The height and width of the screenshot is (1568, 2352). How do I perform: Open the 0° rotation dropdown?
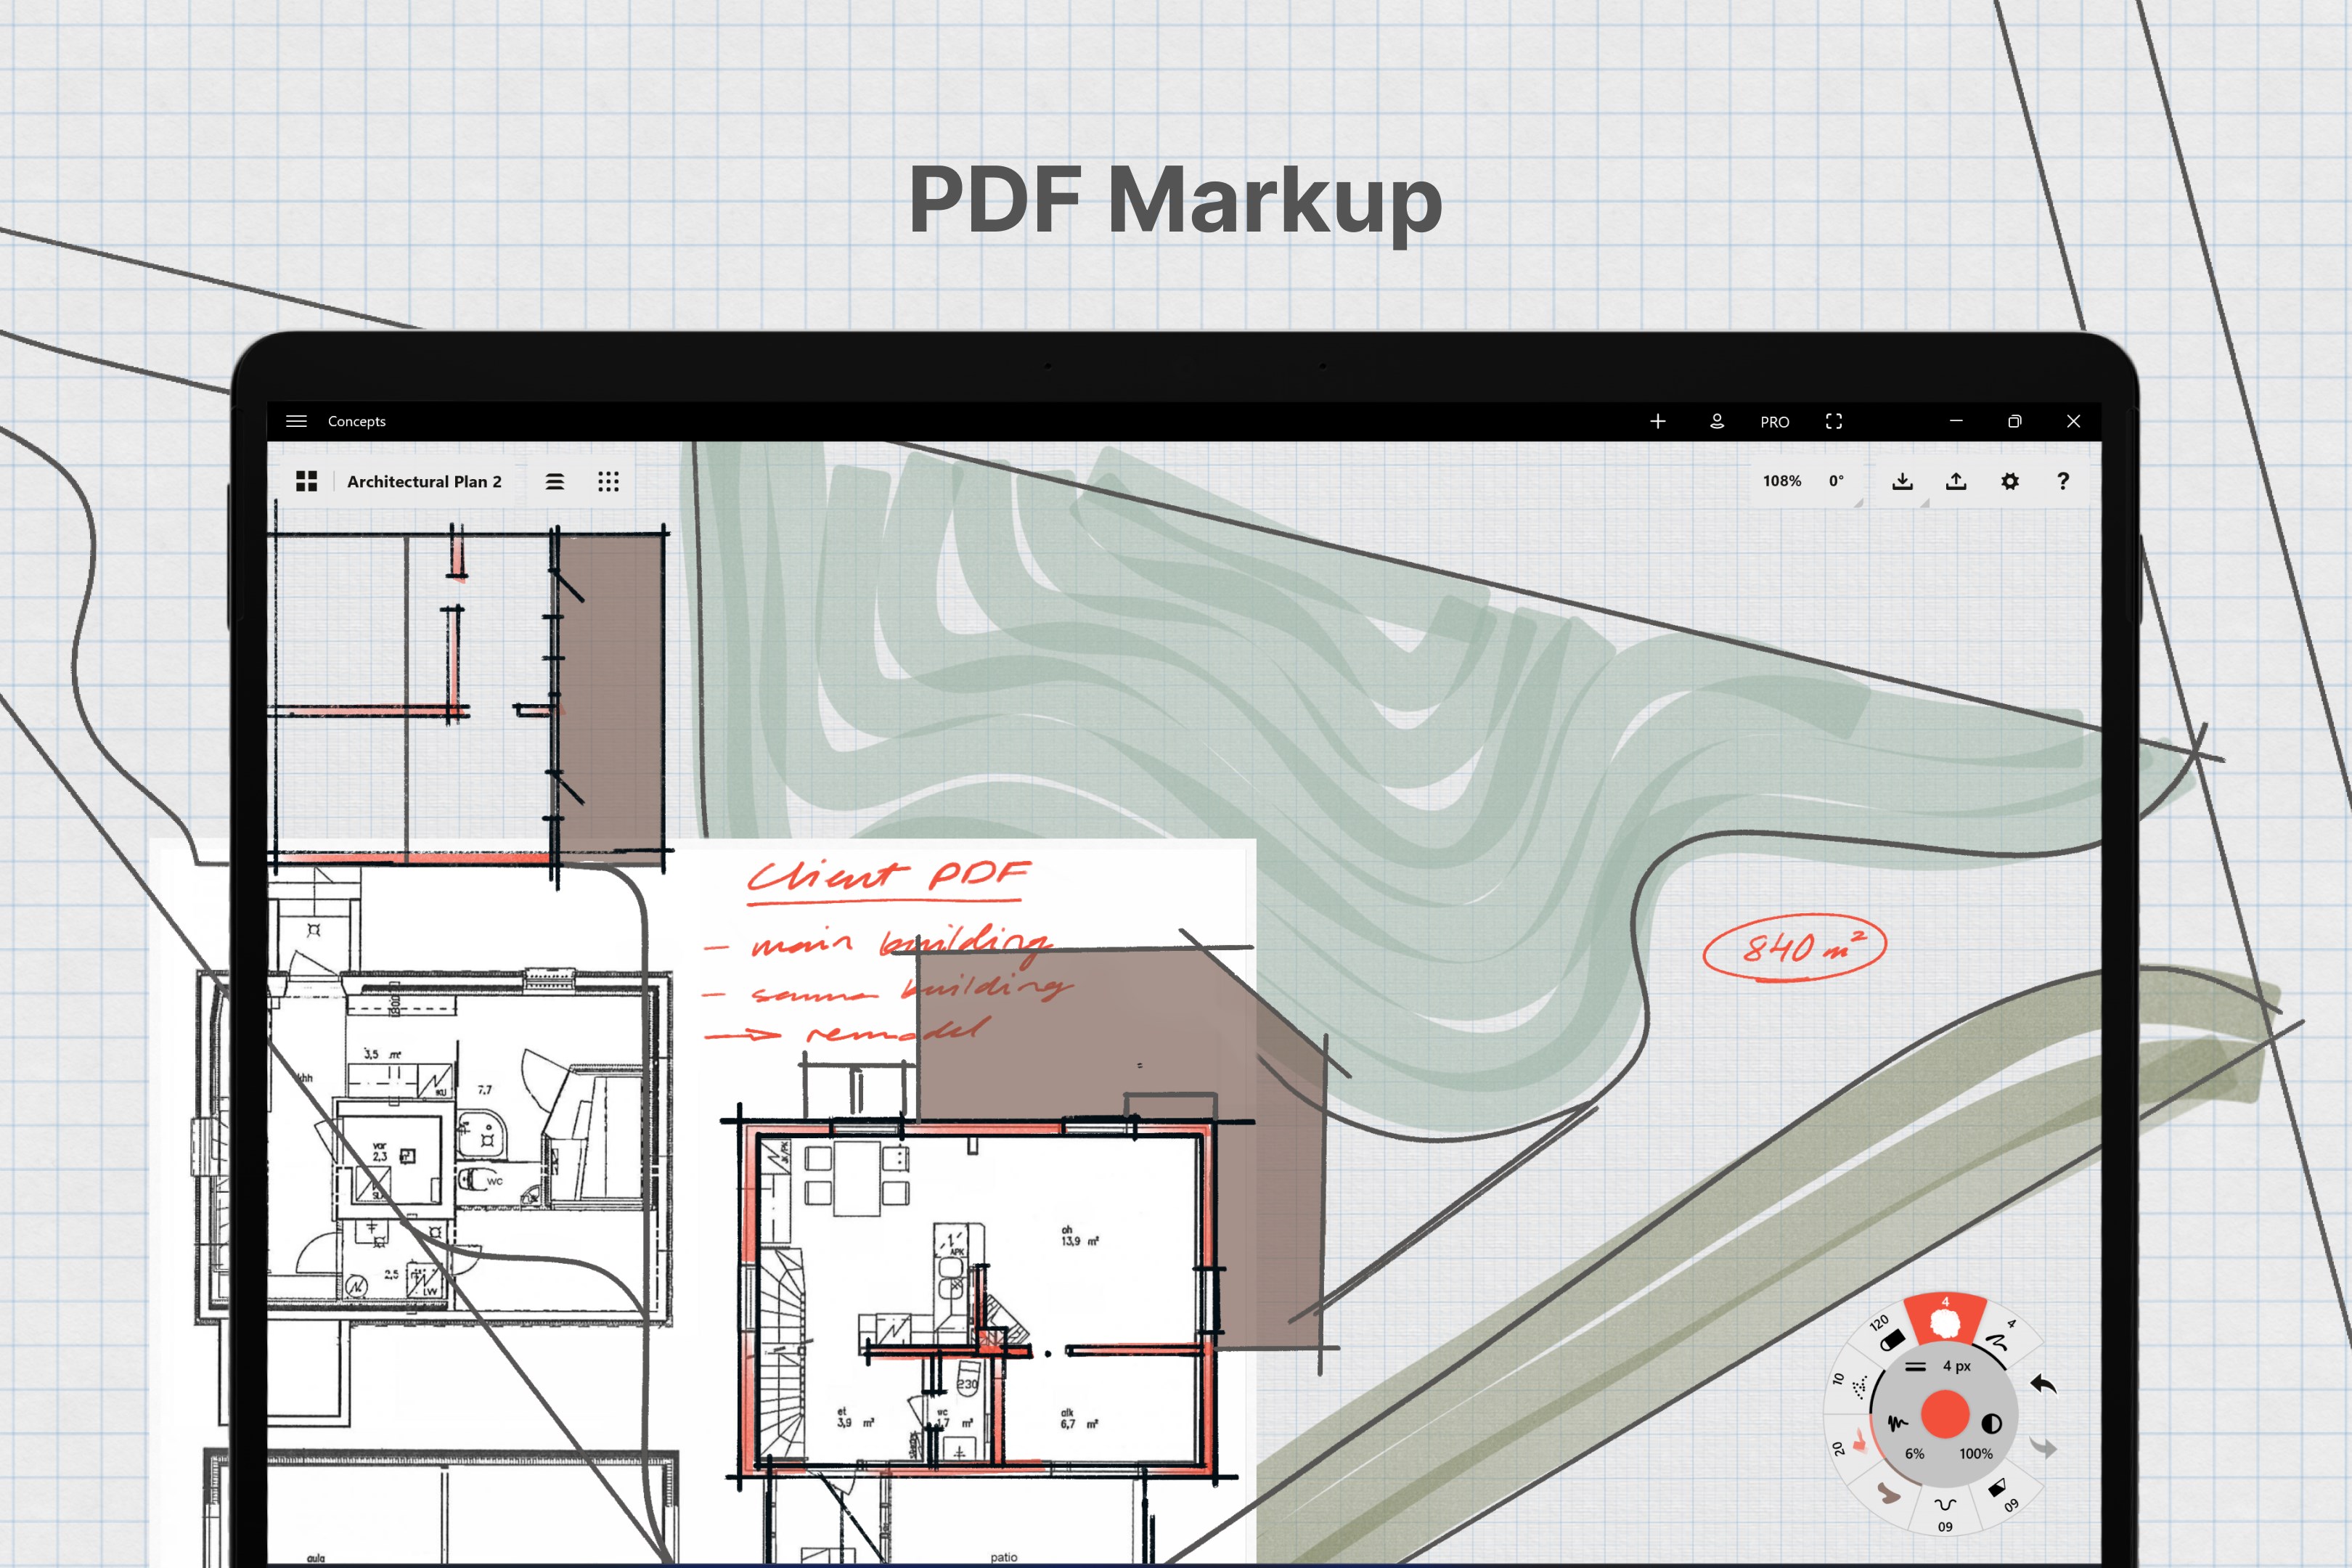click(x=1837, y=481)
